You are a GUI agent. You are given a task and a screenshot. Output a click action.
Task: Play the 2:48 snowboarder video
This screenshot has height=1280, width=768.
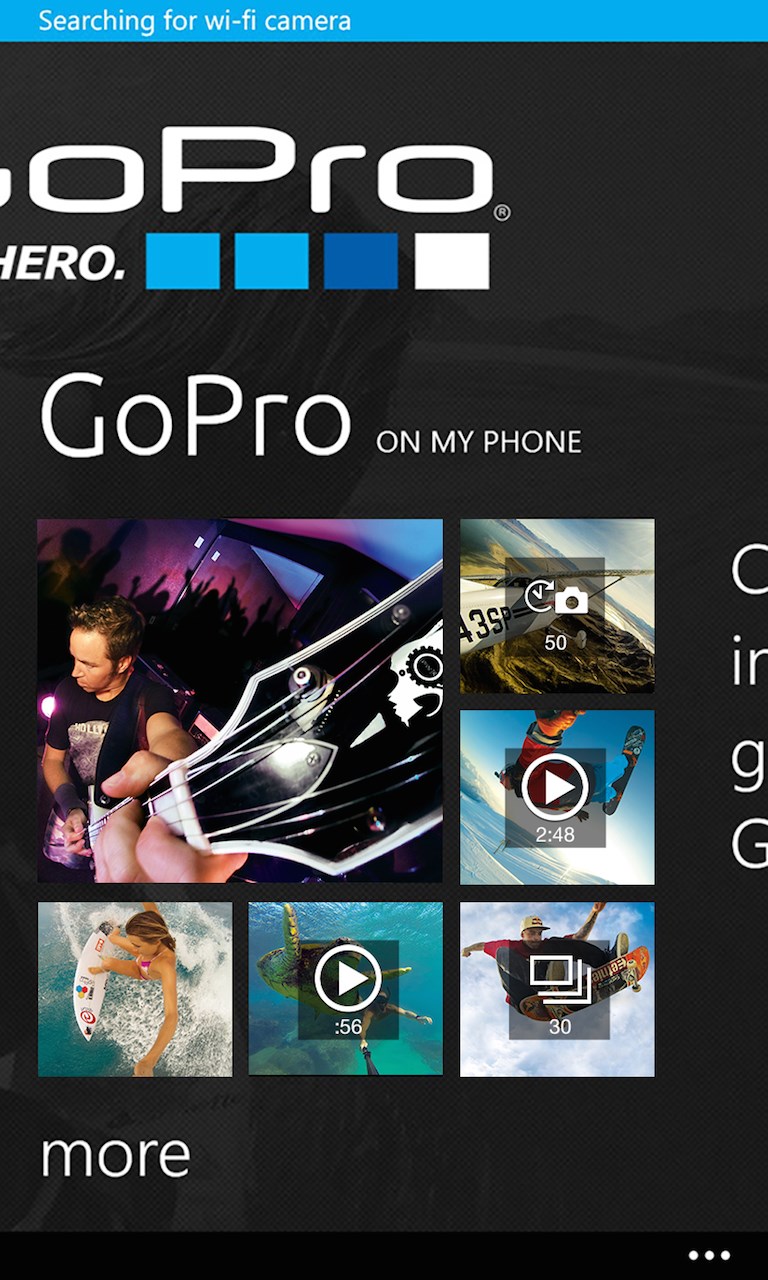pos(555,797)
